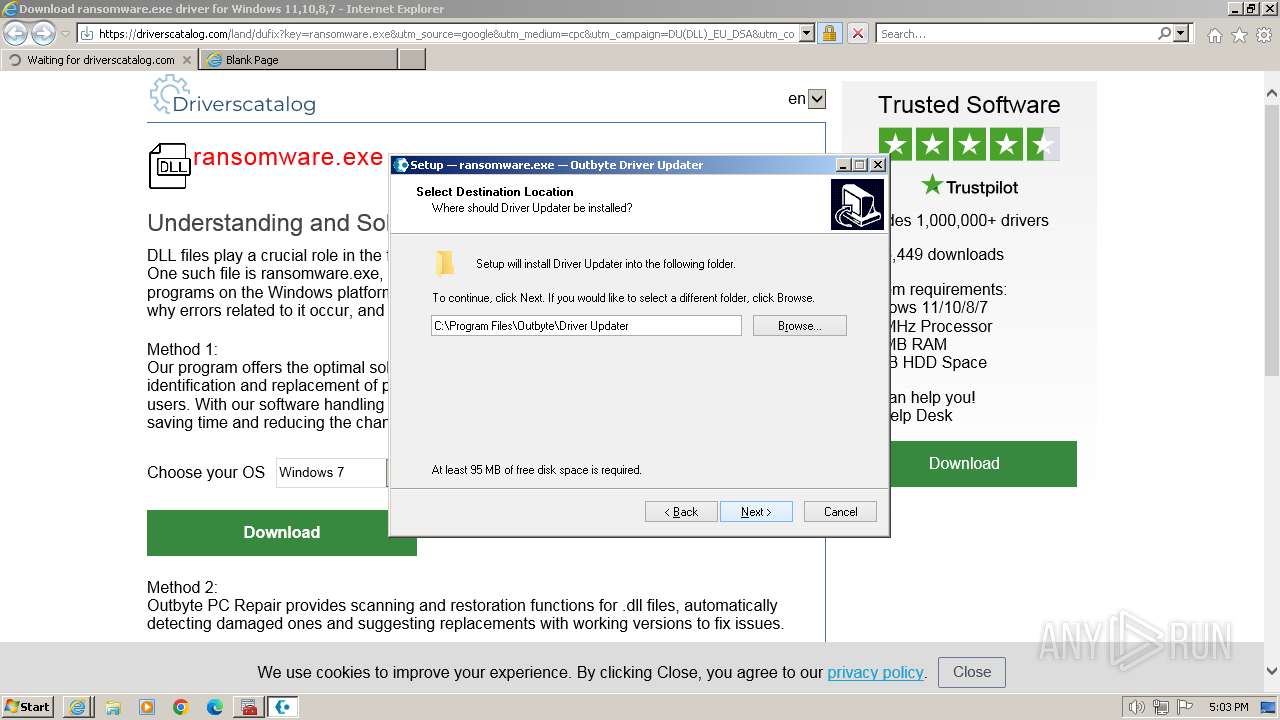
Task: Click 'At least 95 MB of free disk space' text
Action: tap(537, 469)
